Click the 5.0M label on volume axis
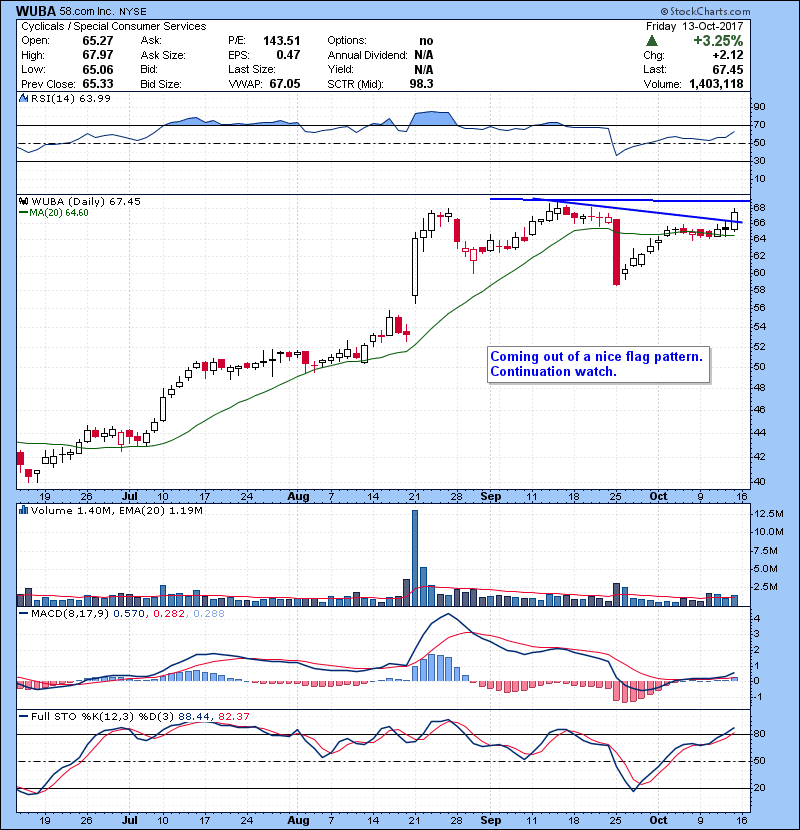800x830 pixels. pos(766,569)
